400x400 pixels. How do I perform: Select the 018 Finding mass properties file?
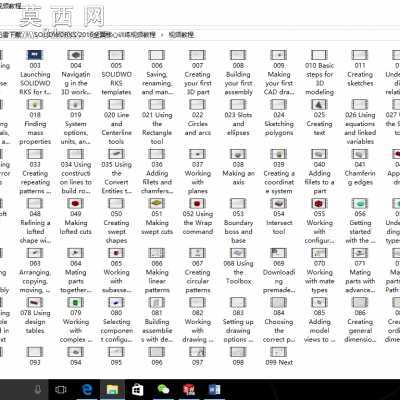click(35, 123)
